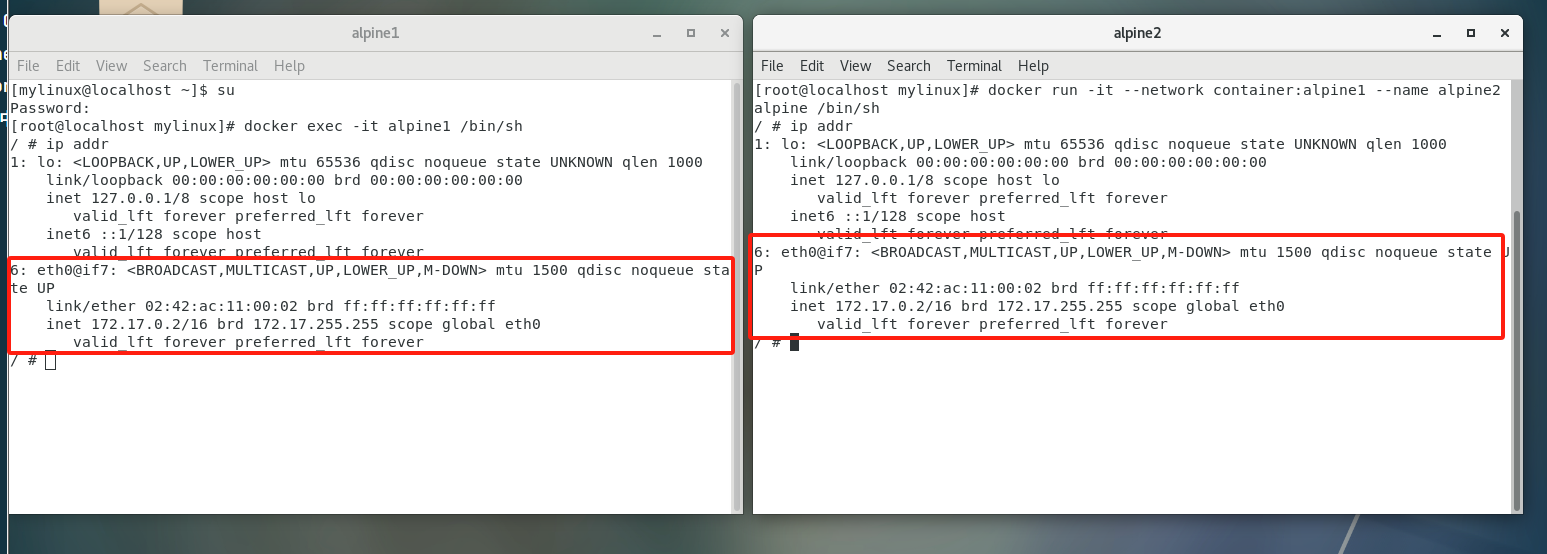Close the alpine1 terminal window

click(x=725, y=33)
